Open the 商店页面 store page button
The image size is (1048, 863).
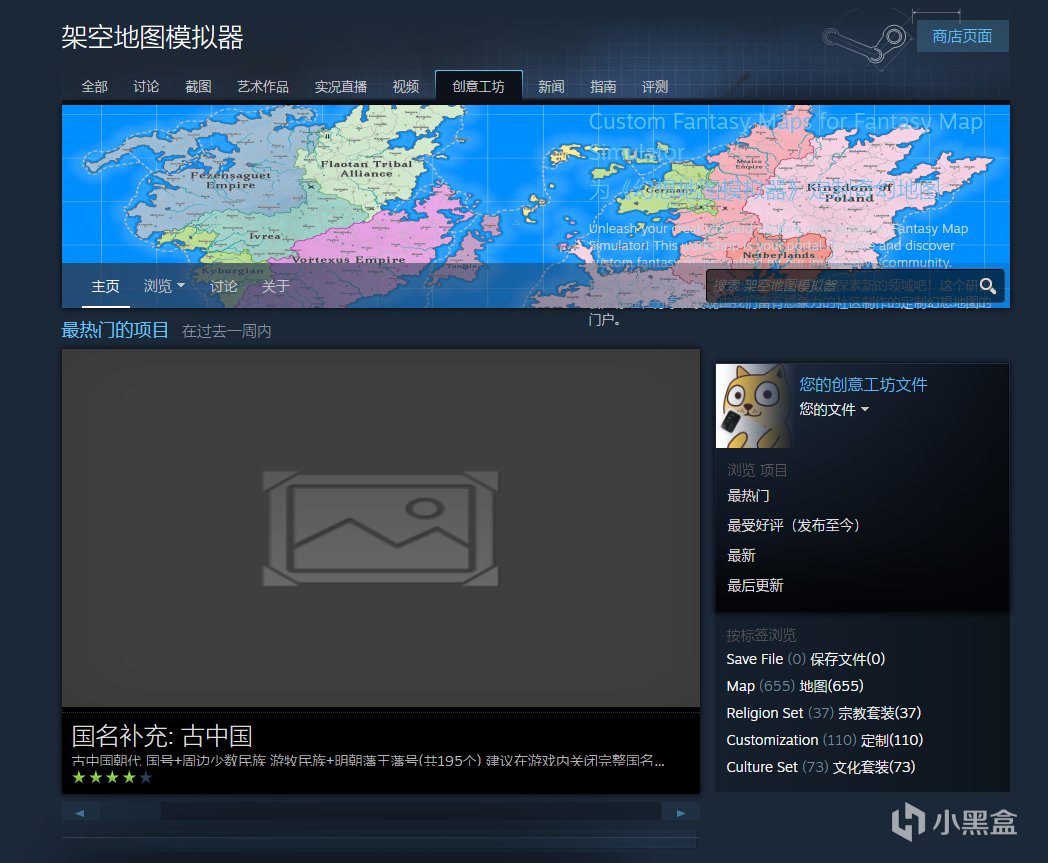point(962,36)
